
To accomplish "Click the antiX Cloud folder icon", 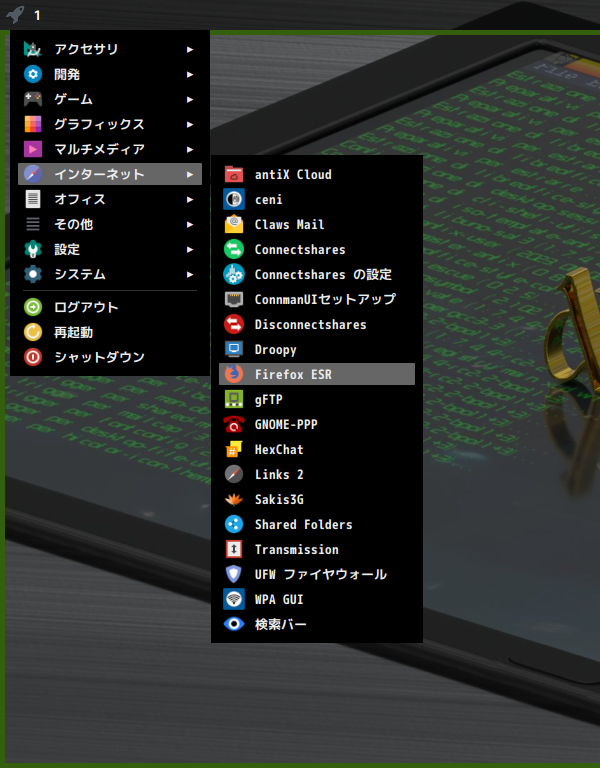I will click(x=234, y=174).
